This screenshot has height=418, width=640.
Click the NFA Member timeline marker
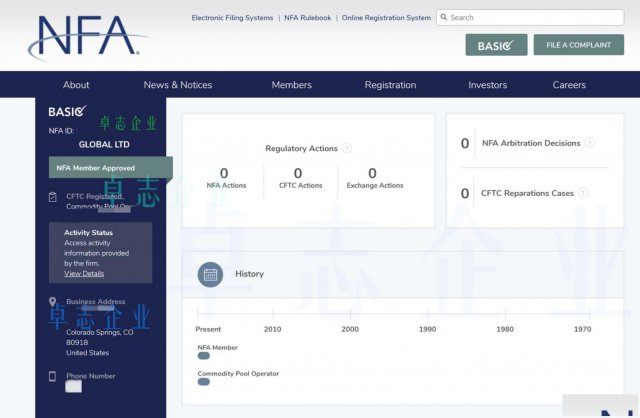[x=204, y=355]
